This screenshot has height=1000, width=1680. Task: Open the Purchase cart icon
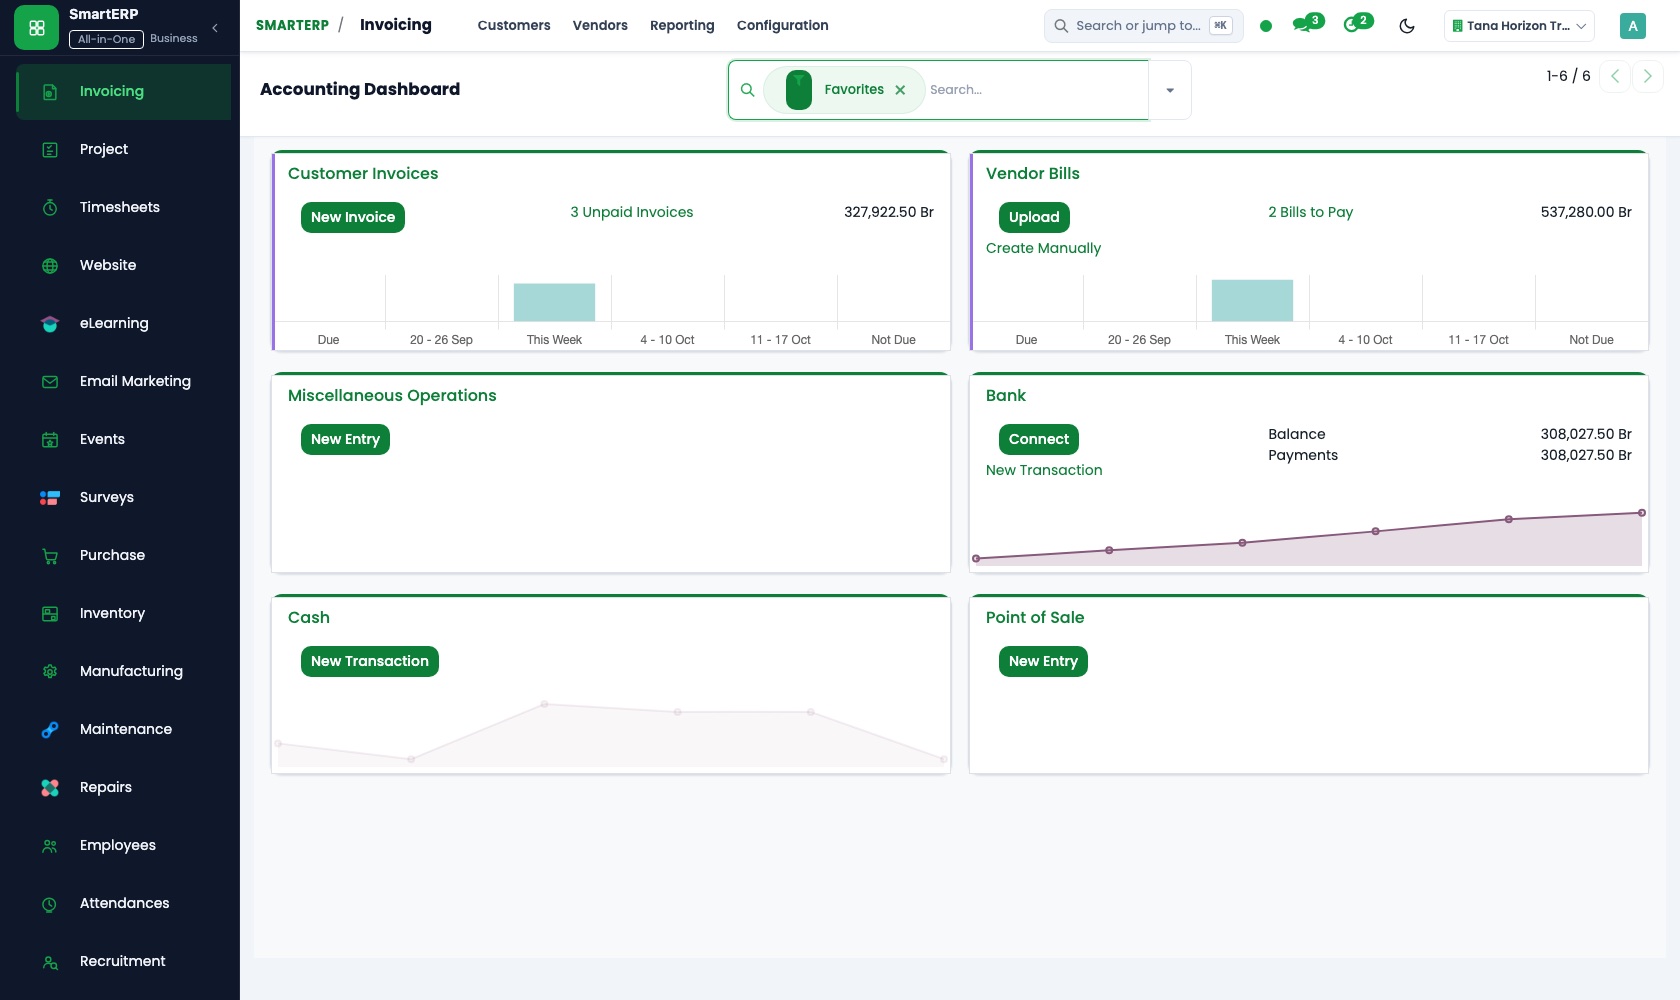click(50, 555)
